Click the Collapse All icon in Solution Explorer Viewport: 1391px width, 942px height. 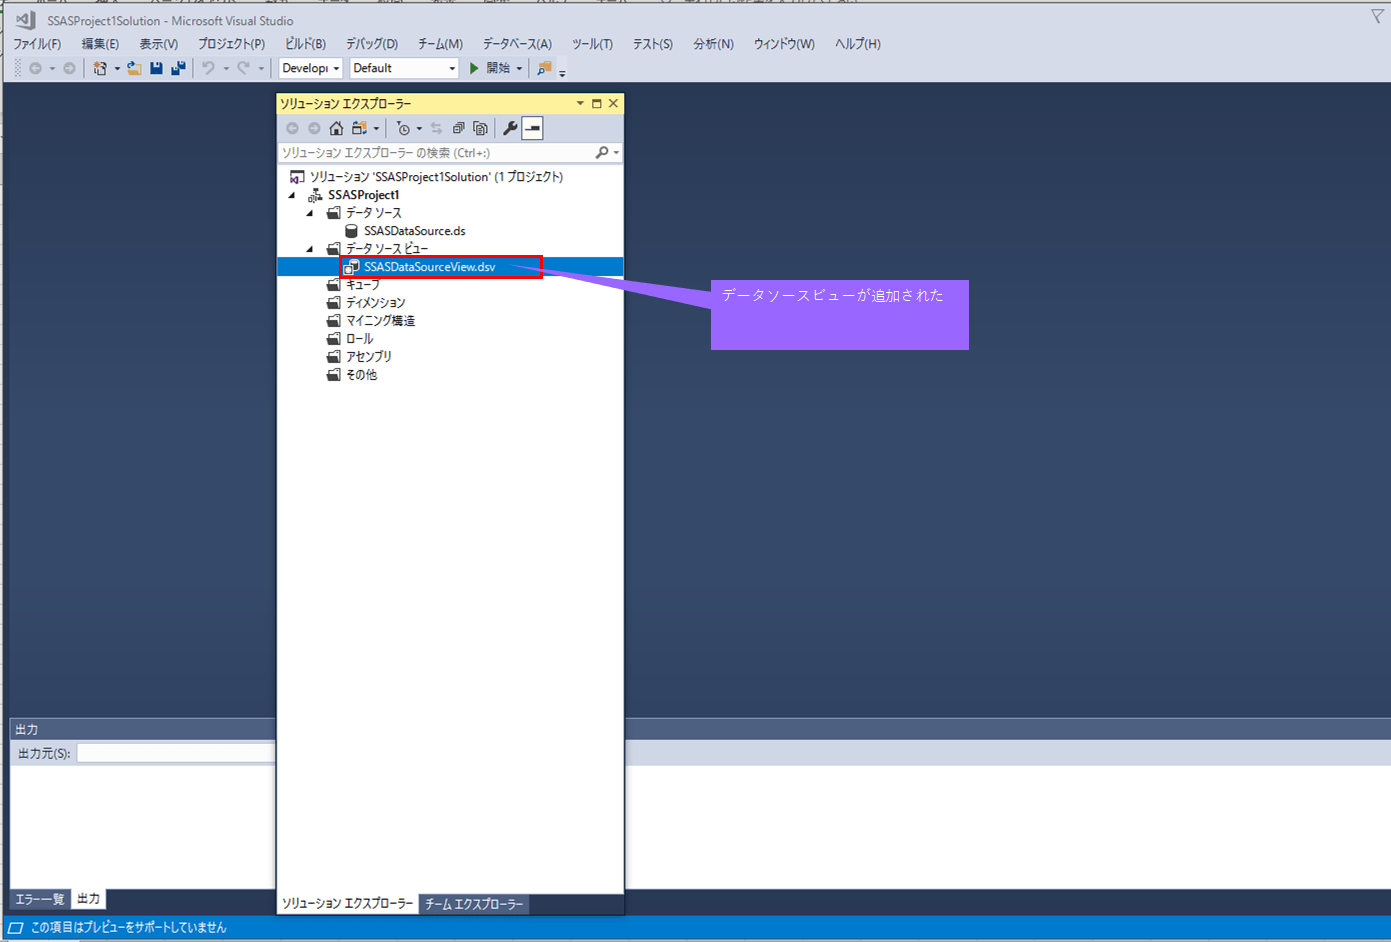(x=458, y=128)
